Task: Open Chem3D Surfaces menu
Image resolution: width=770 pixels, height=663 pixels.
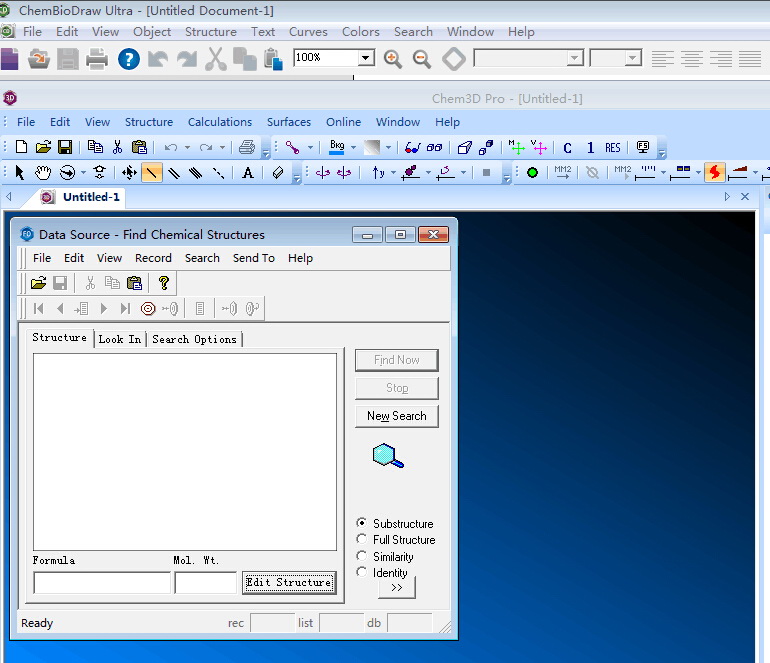Action: 289,122
